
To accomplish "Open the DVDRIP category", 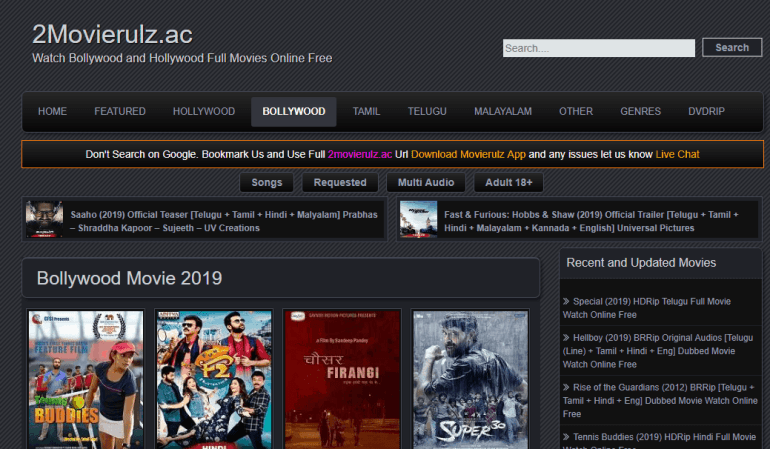I will tap(706, 111).
